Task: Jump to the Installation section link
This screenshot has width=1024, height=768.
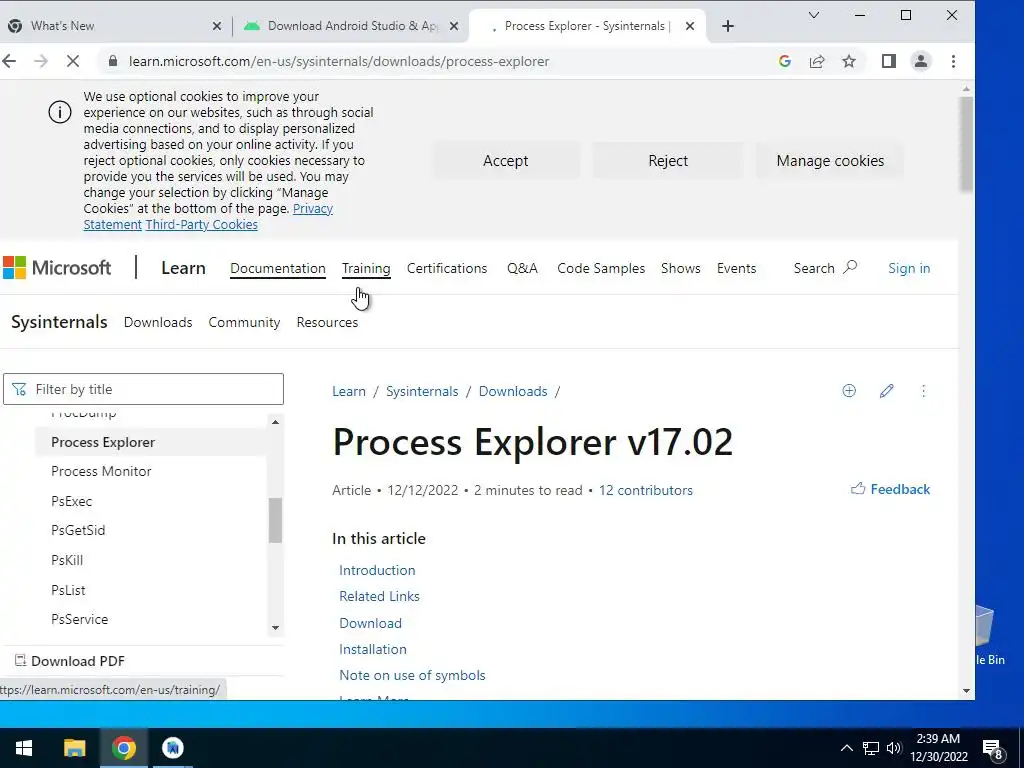Action: click(373, 649)
